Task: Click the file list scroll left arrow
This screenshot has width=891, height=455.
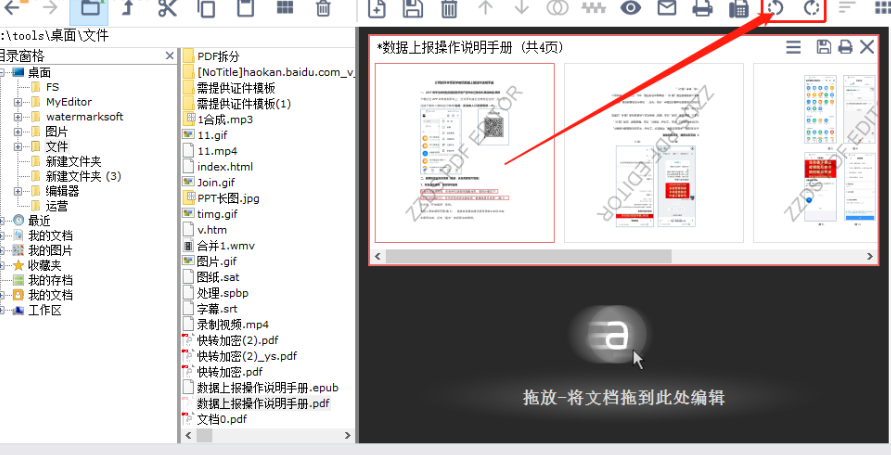Action: 187,436
